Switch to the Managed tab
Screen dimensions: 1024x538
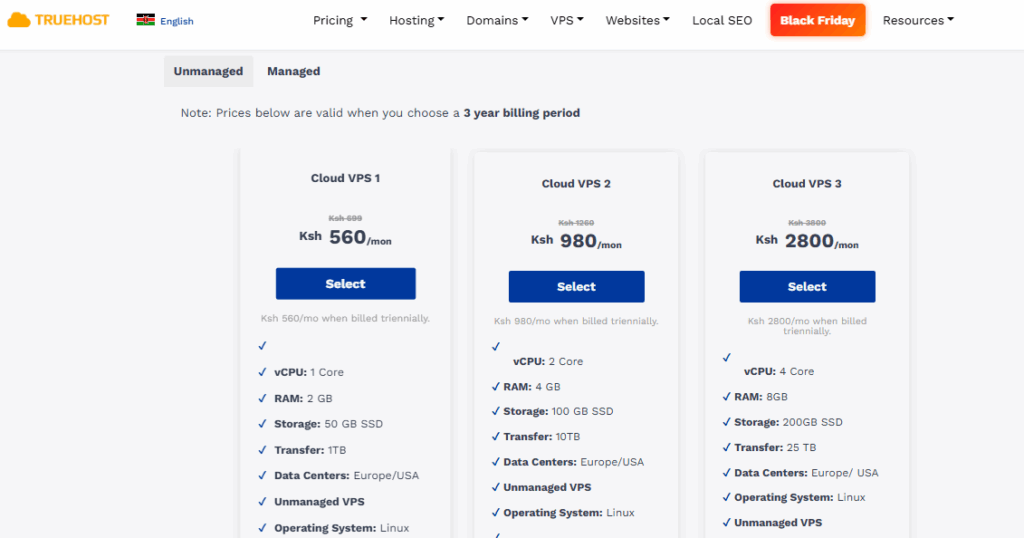[x=293, y=71]
